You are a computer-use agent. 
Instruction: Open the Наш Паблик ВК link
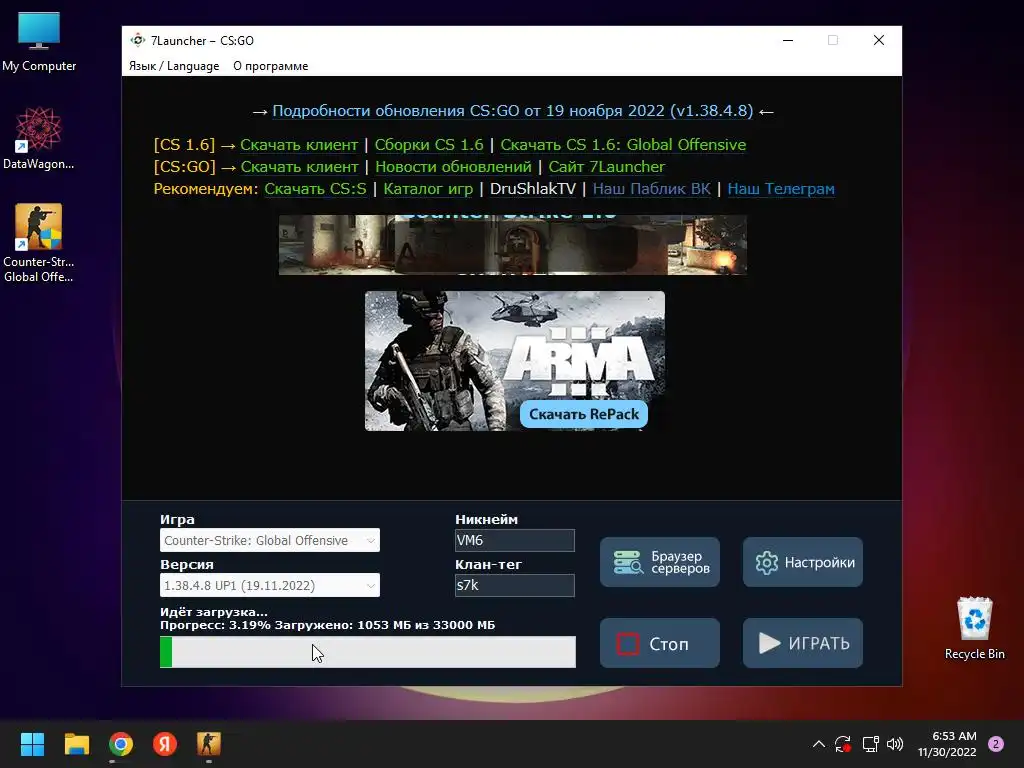point(651,189)
